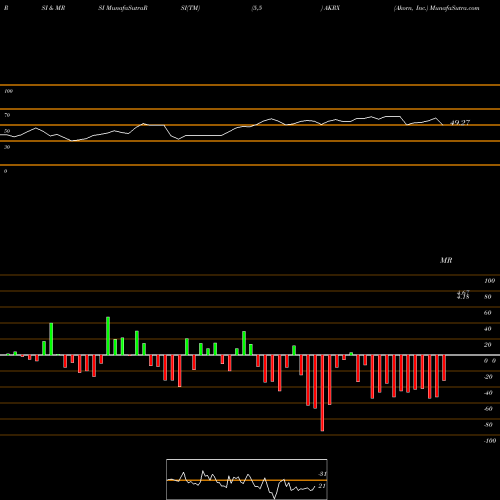The width and height of the screenshot is (500, 500).
Task: Click the RSI axis label 50
Action: click(x=7, y=131)
